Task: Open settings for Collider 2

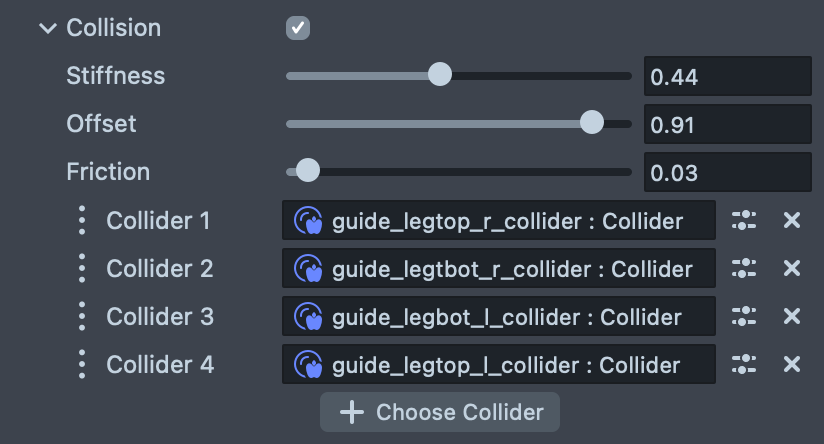Action: [744, 268]
